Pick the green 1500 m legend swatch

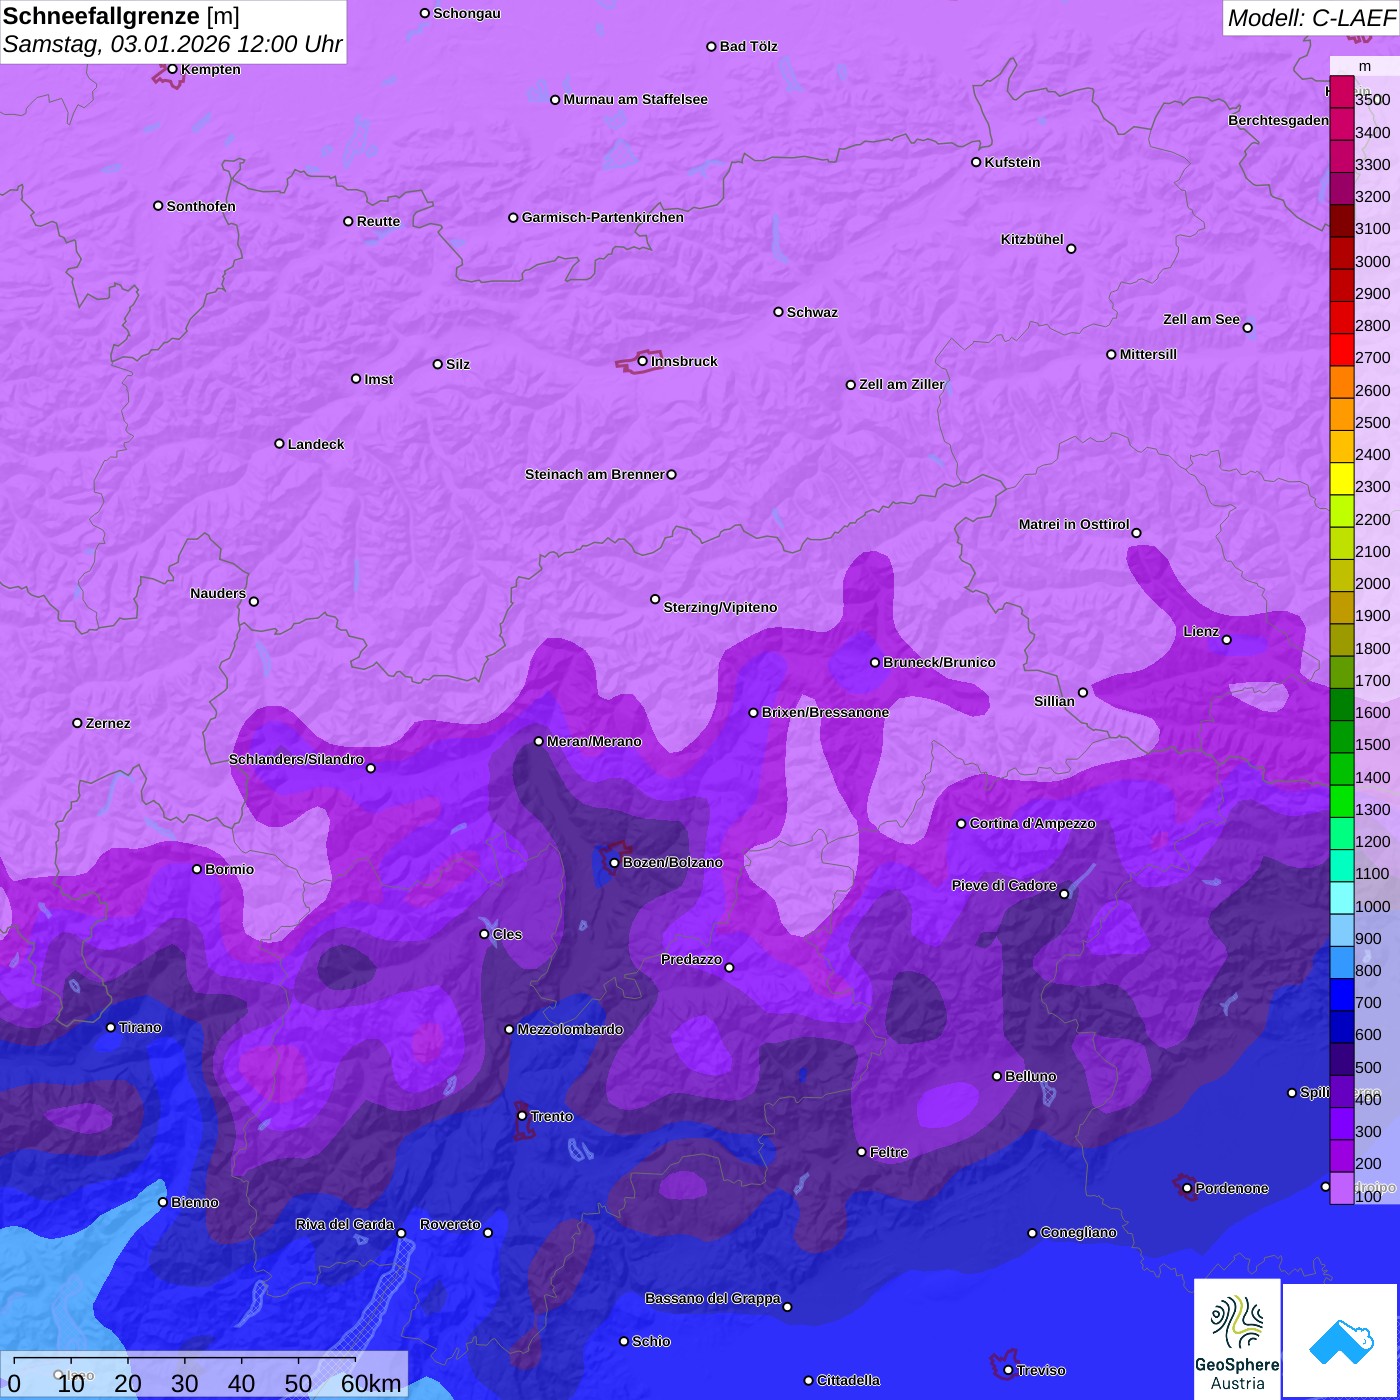[1341, 736]
